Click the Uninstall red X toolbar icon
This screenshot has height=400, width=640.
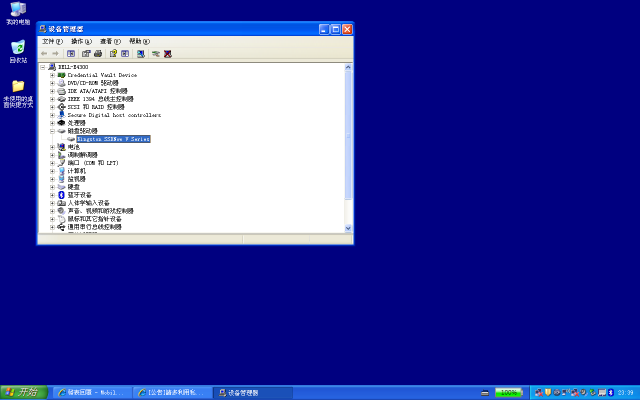click(168, 53)
